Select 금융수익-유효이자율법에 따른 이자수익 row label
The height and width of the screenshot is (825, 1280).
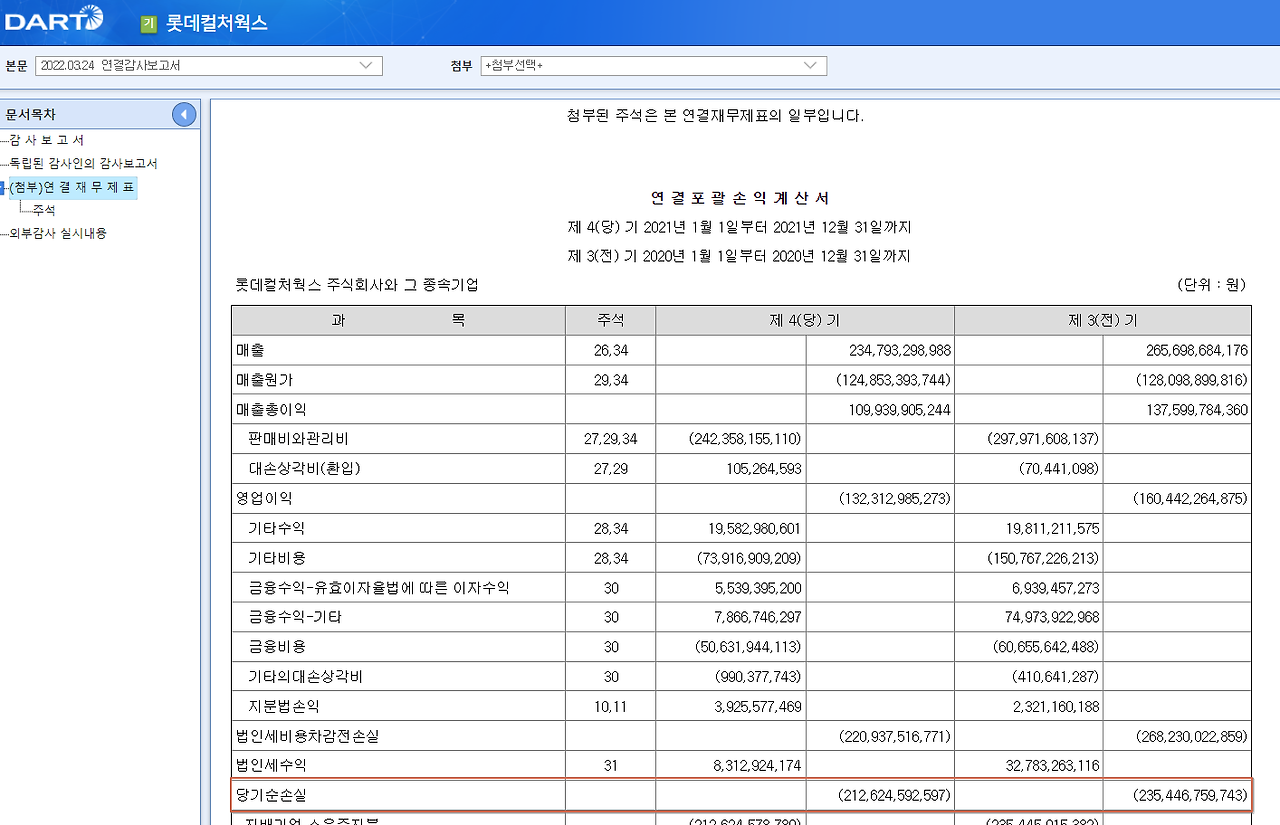coord(379,587)
